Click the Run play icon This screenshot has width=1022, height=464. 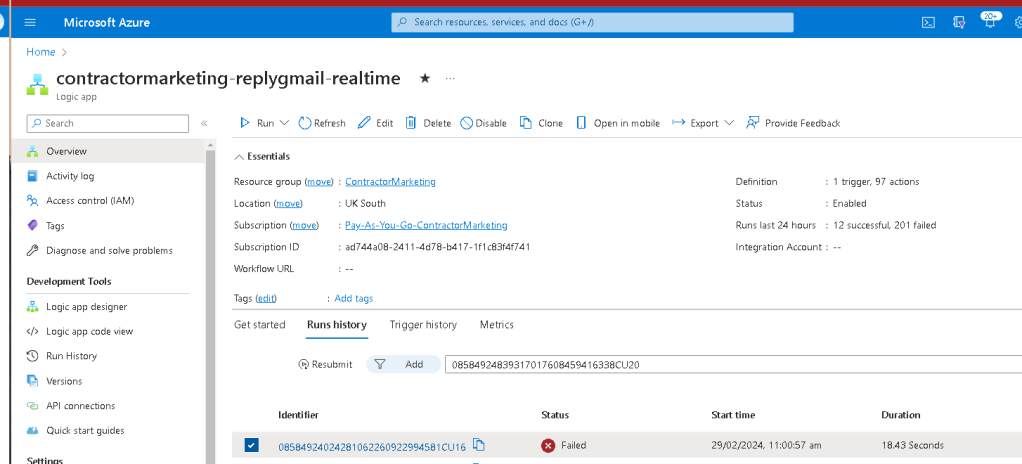coord(245,123)
